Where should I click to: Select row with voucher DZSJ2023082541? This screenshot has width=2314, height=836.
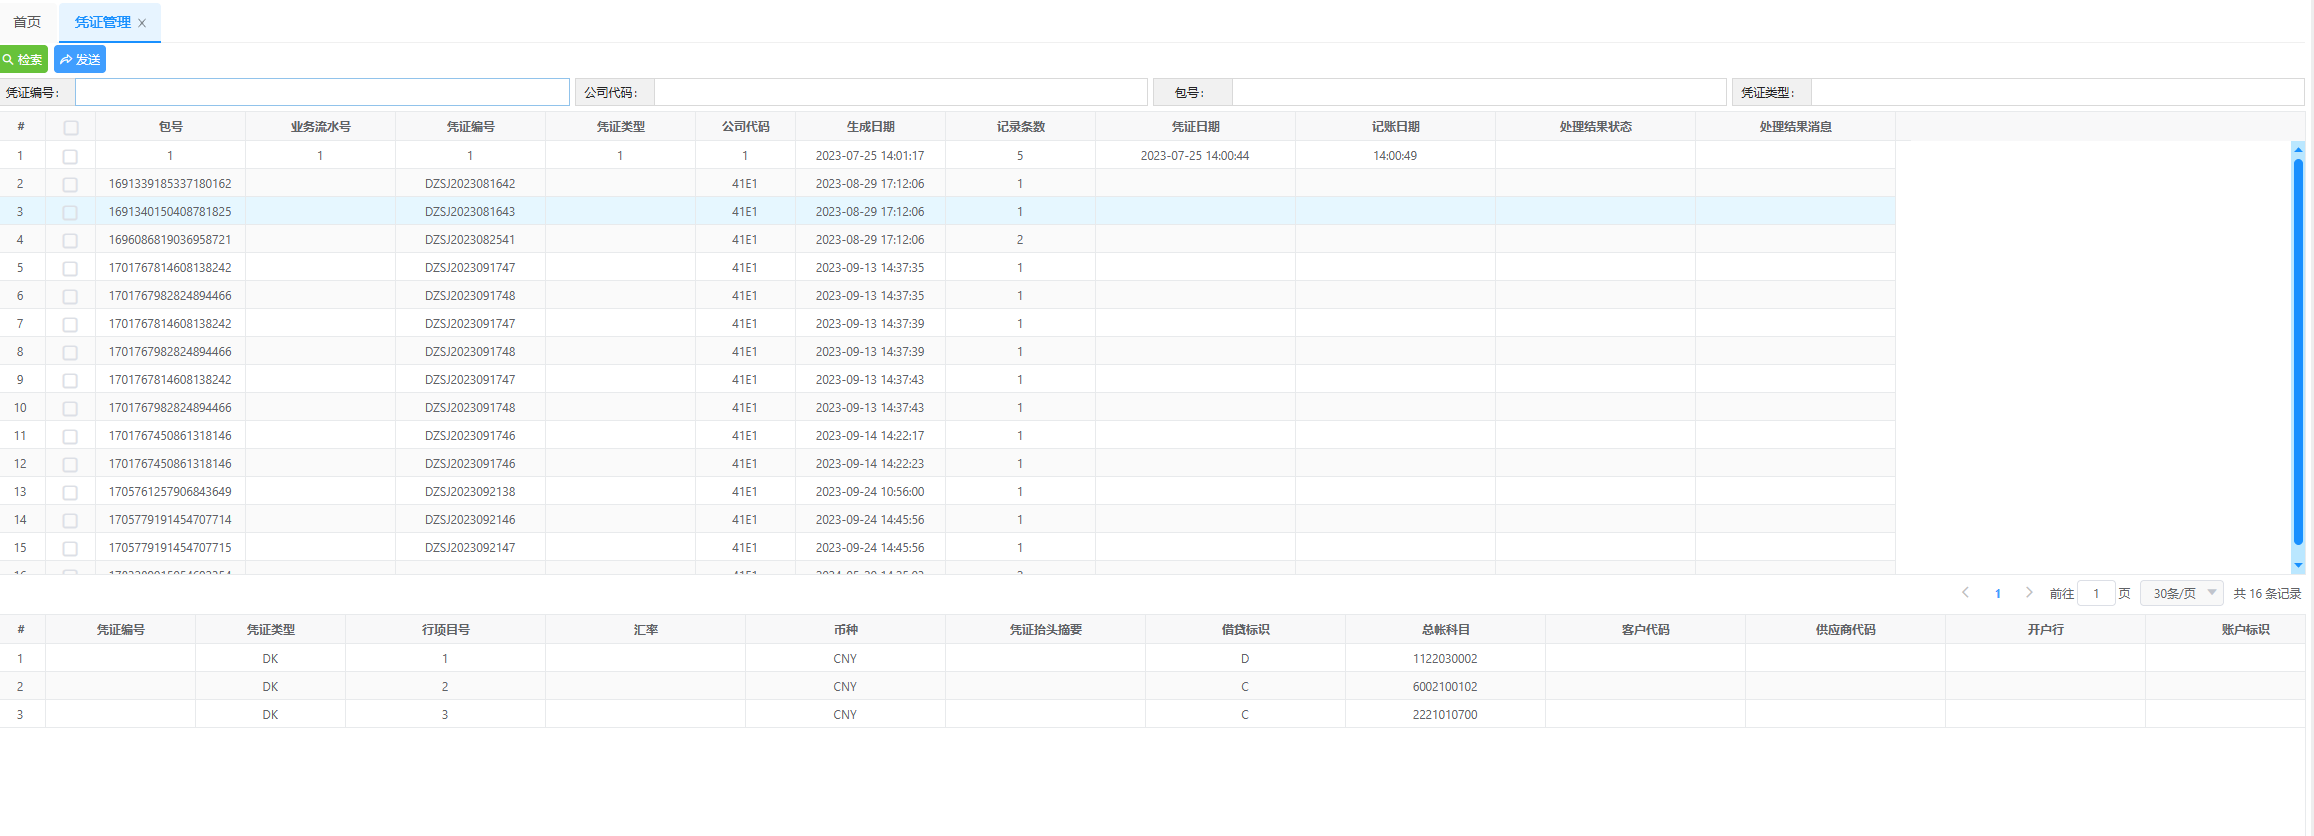coord(470,240)
